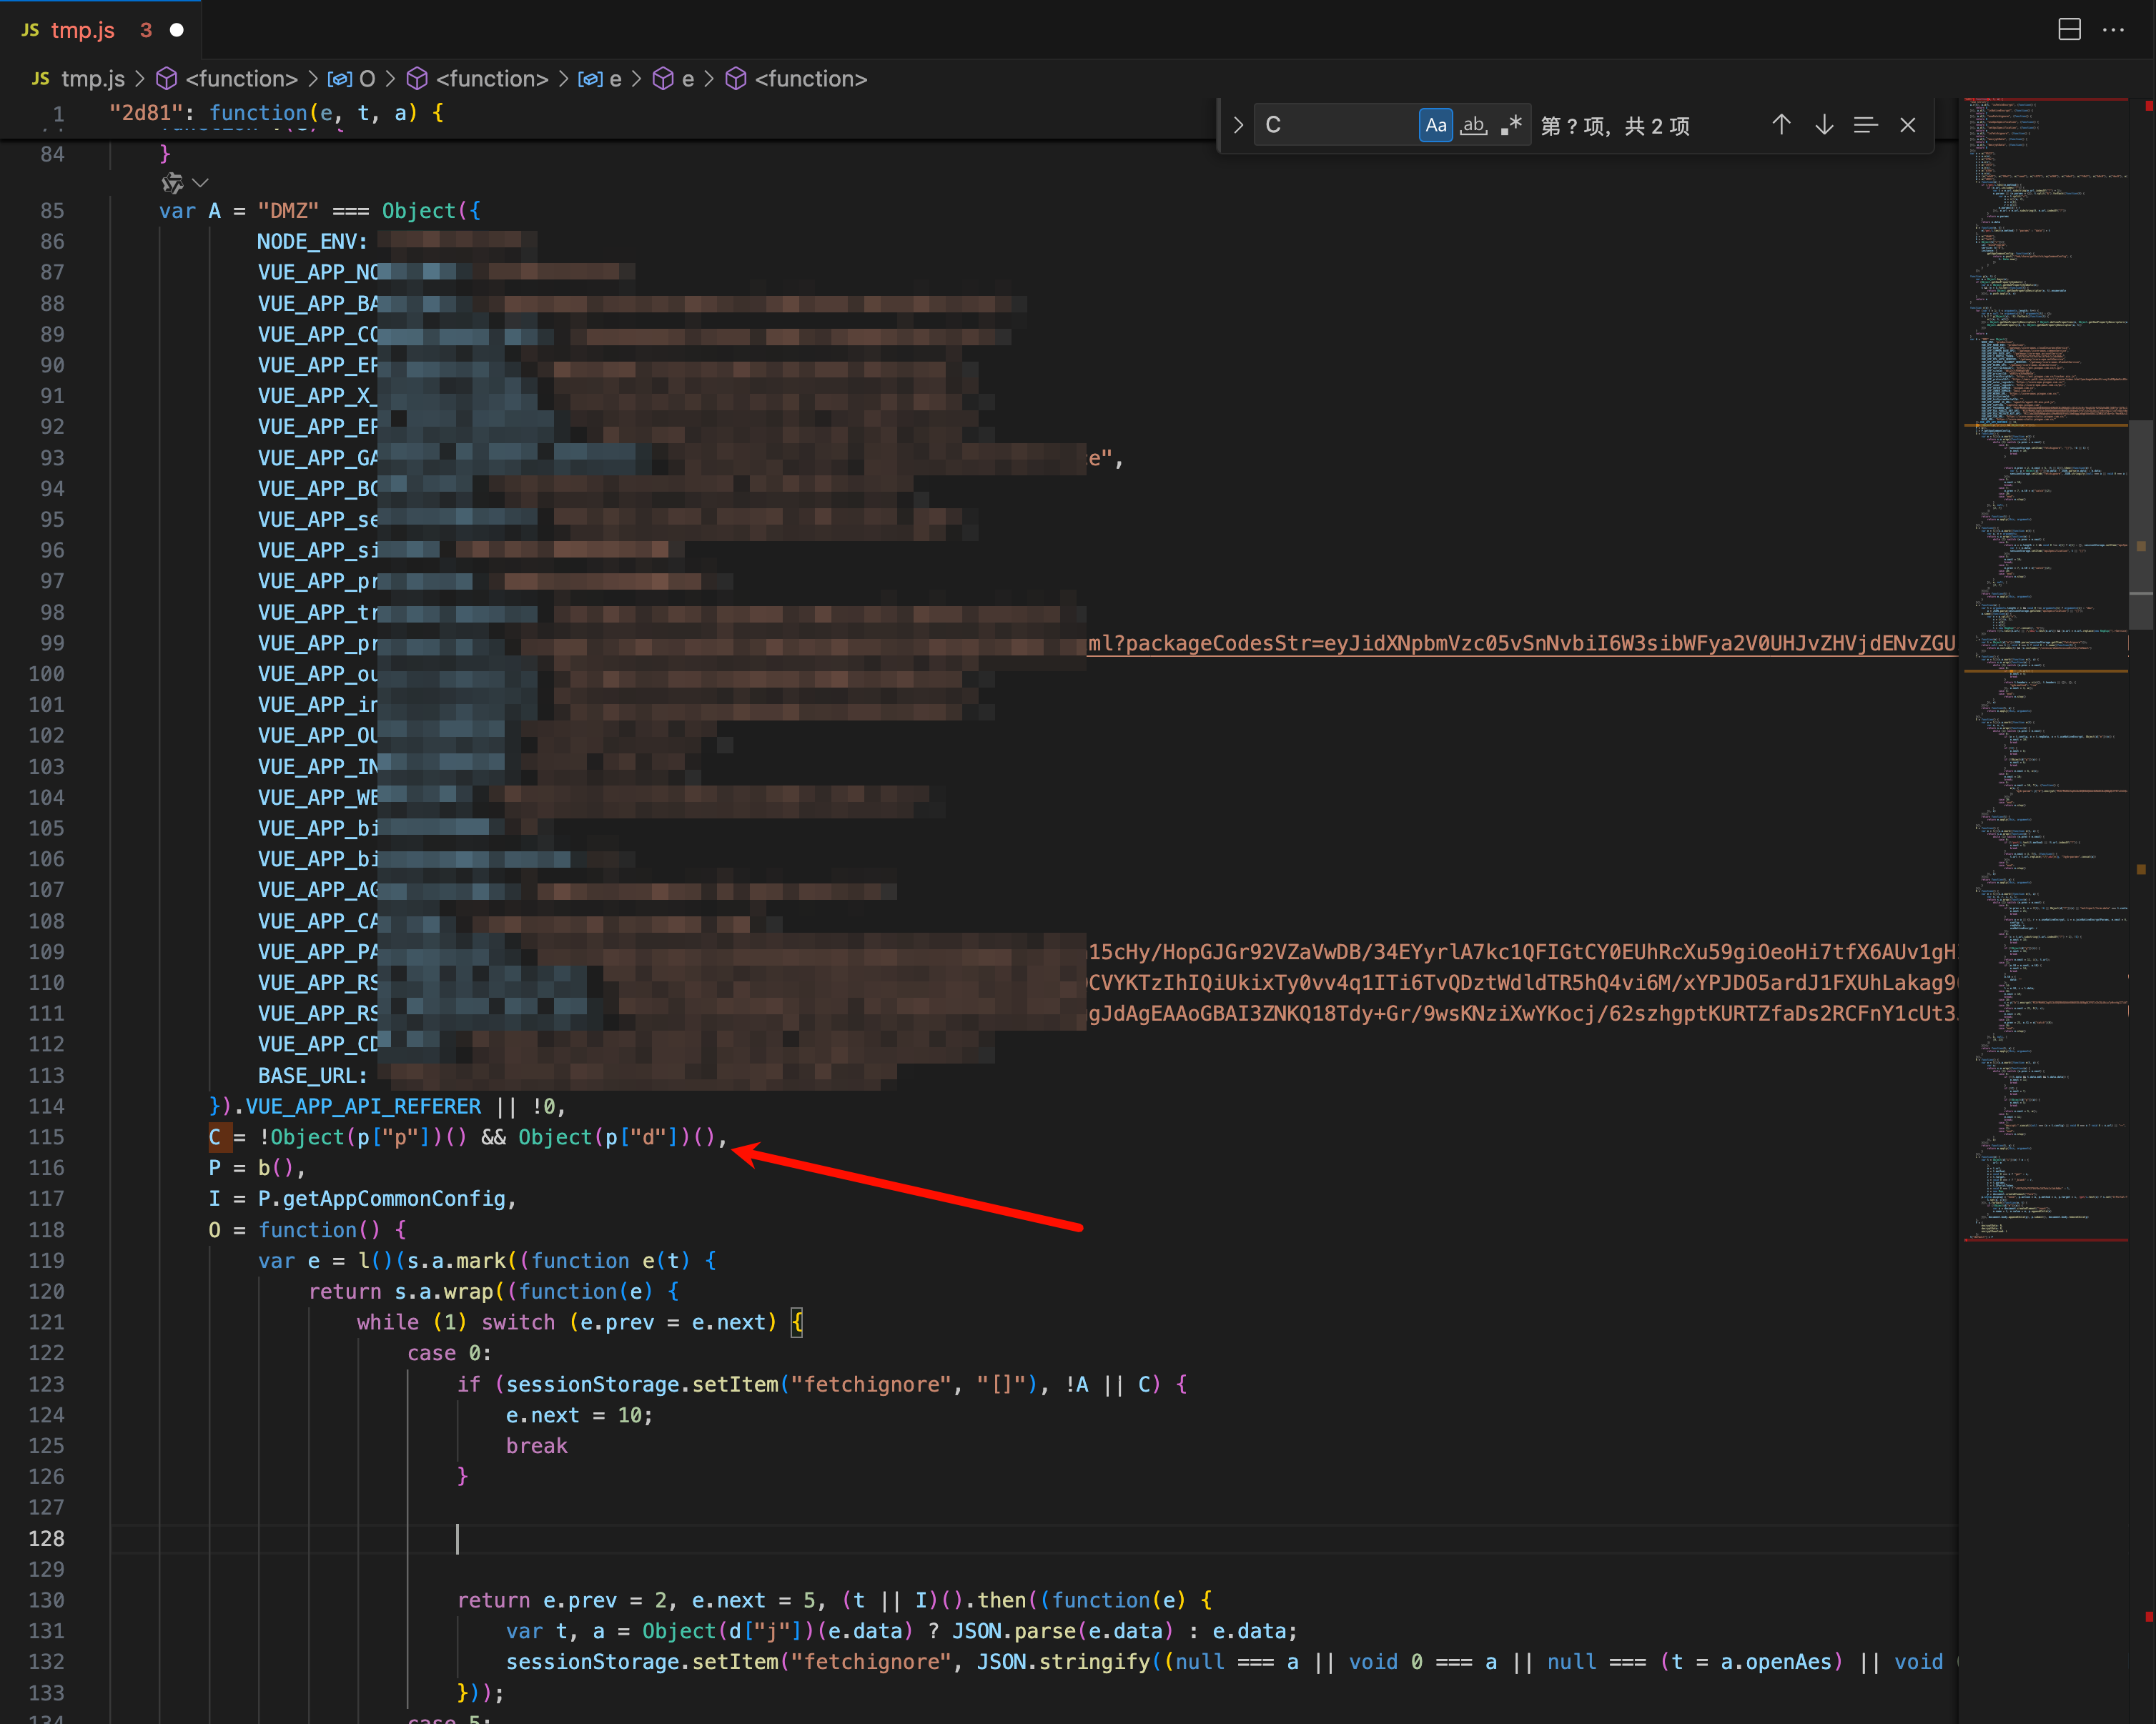Expand the replace field chevron
2156x1724 pixels.
point(1237,125)
